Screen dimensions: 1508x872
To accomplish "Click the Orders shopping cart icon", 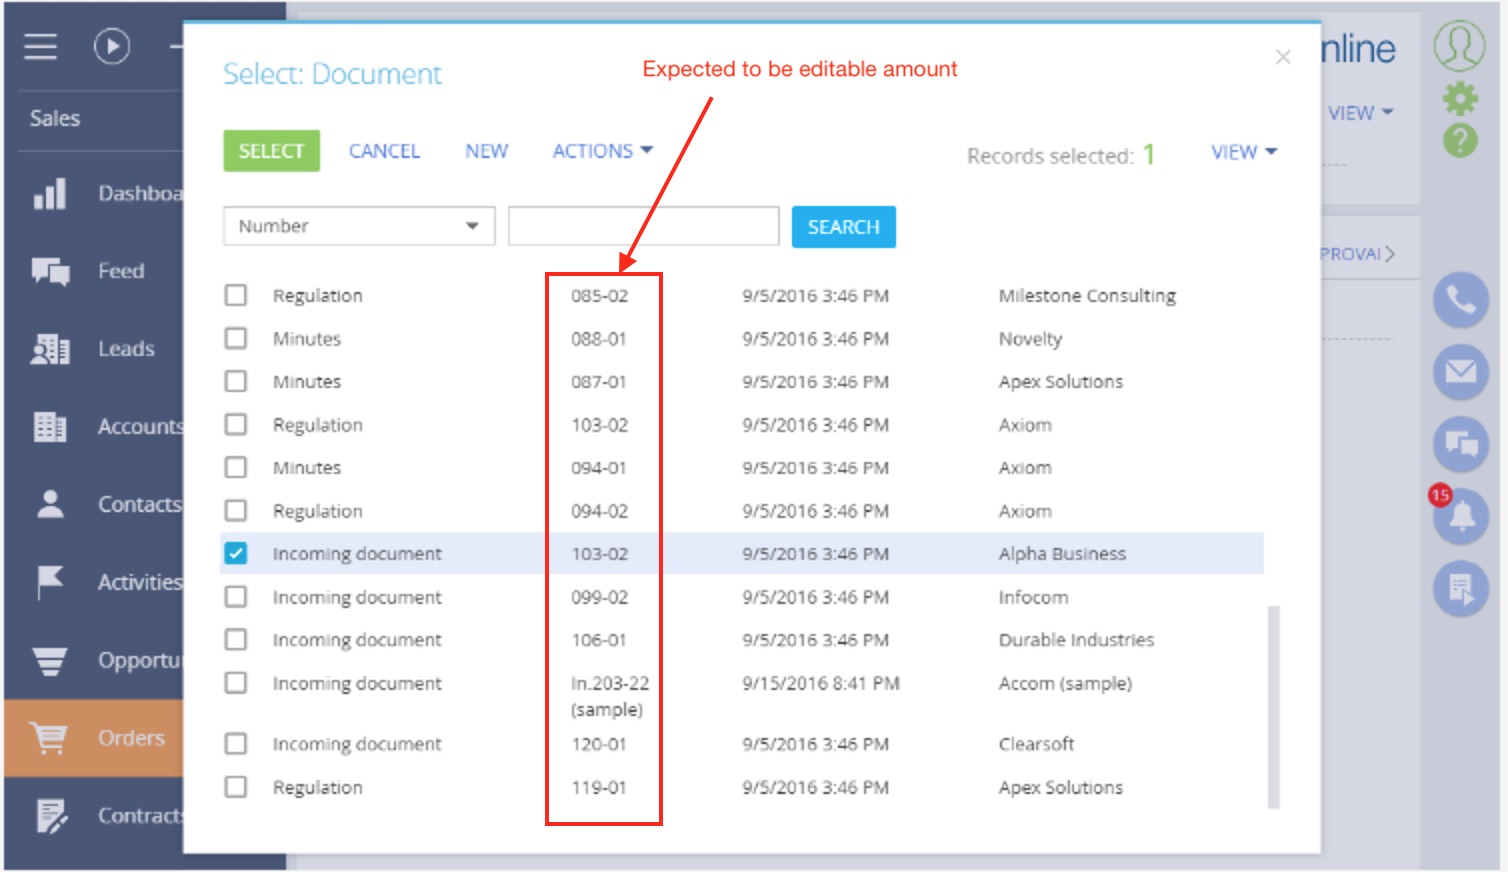I will coord(49,738).
